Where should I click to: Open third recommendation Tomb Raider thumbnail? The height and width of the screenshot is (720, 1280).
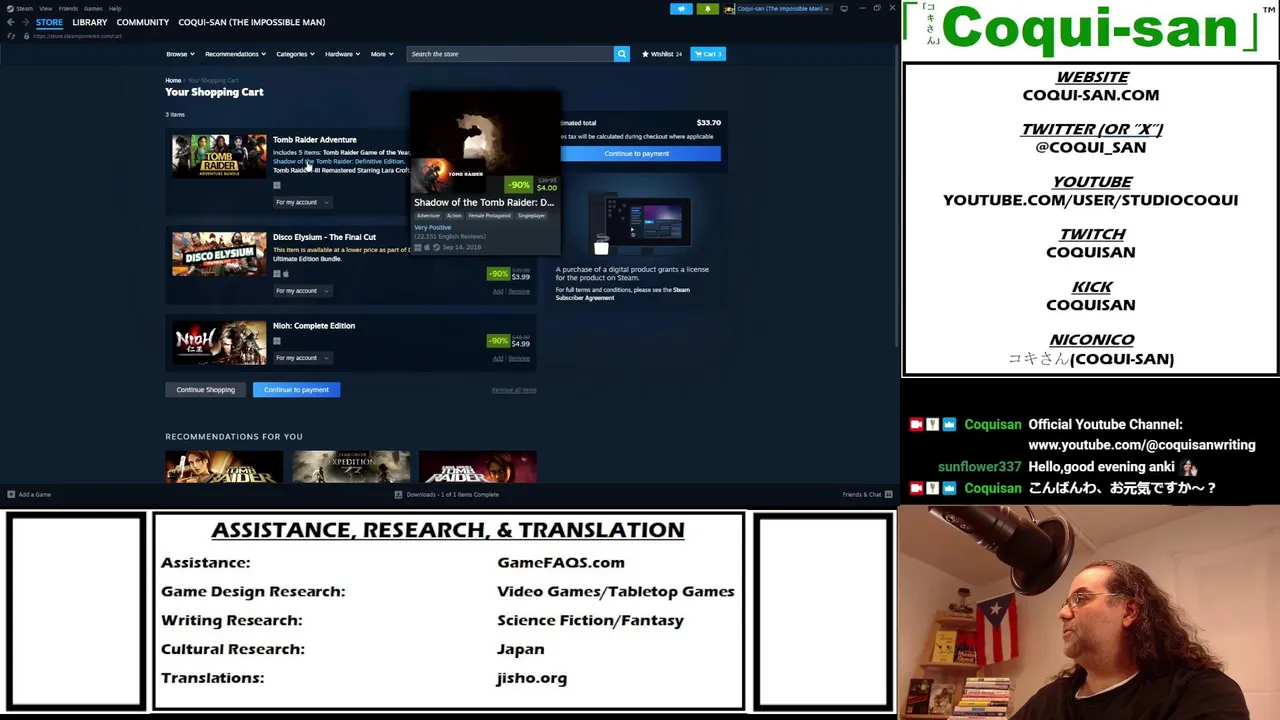tap(477, 467)
